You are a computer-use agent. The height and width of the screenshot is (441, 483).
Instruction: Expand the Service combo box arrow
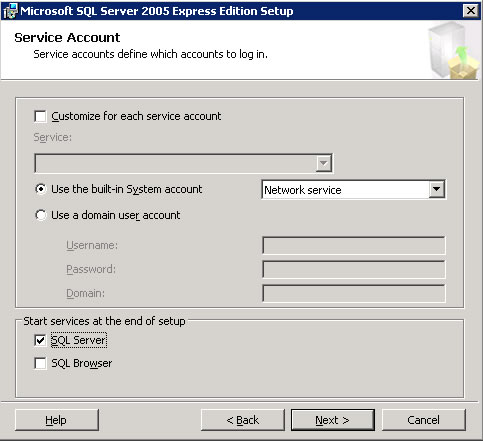pyautogui.click(x=323, y=163)
